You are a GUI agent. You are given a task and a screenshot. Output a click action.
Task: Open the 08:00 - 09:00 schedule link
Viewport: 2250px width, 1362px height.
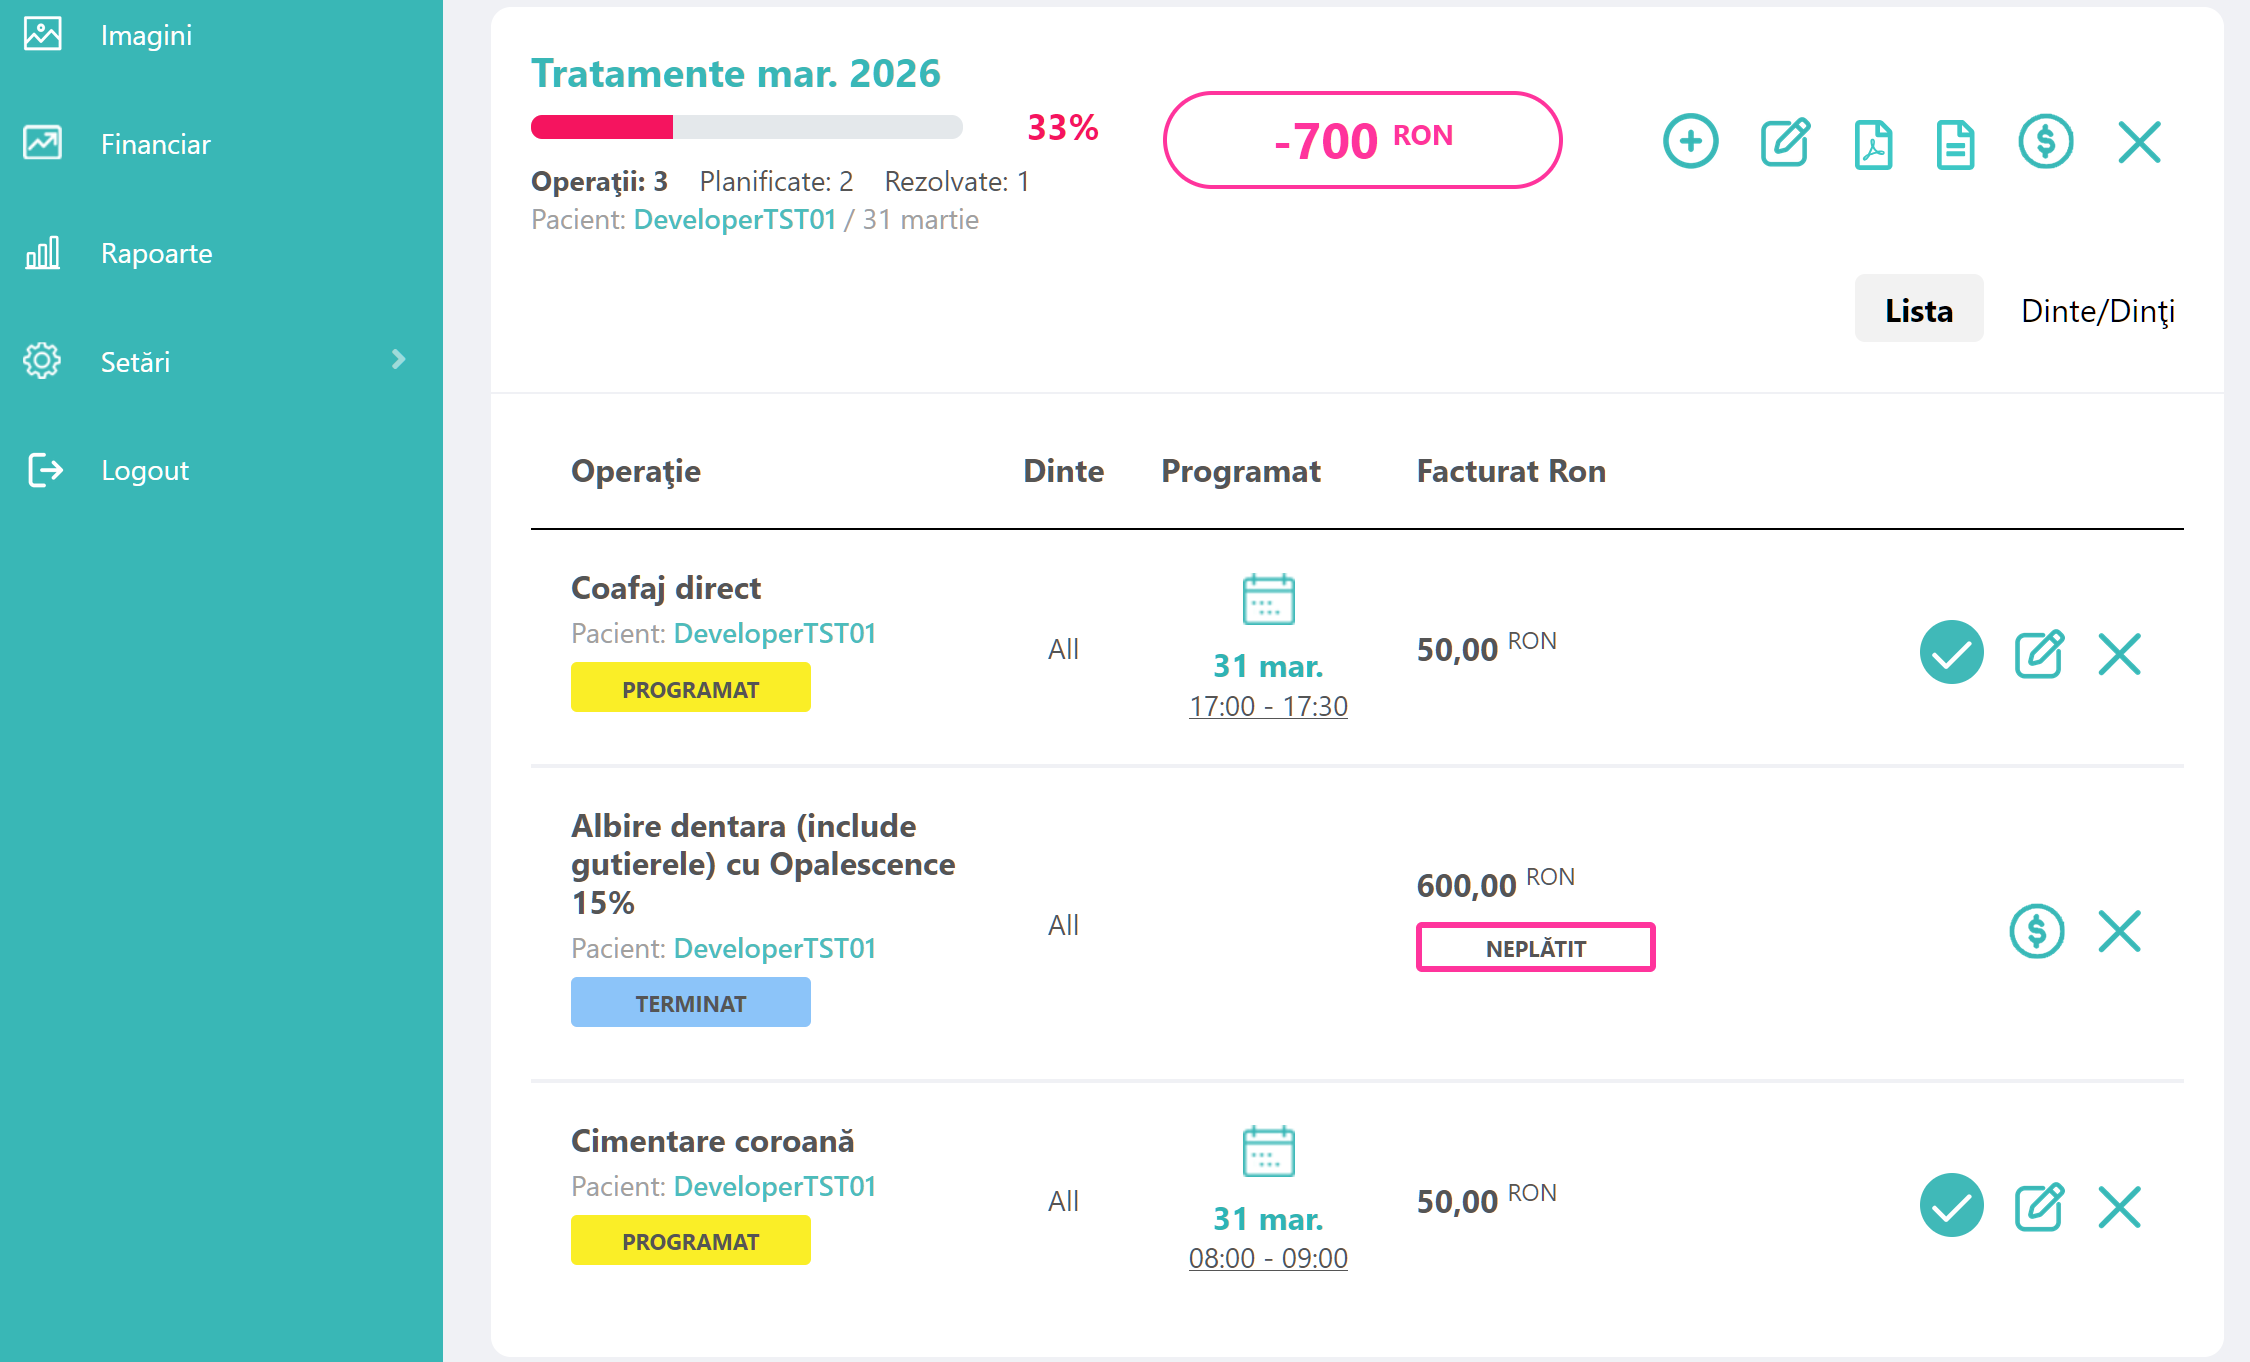click(x=1267, y=1258)
